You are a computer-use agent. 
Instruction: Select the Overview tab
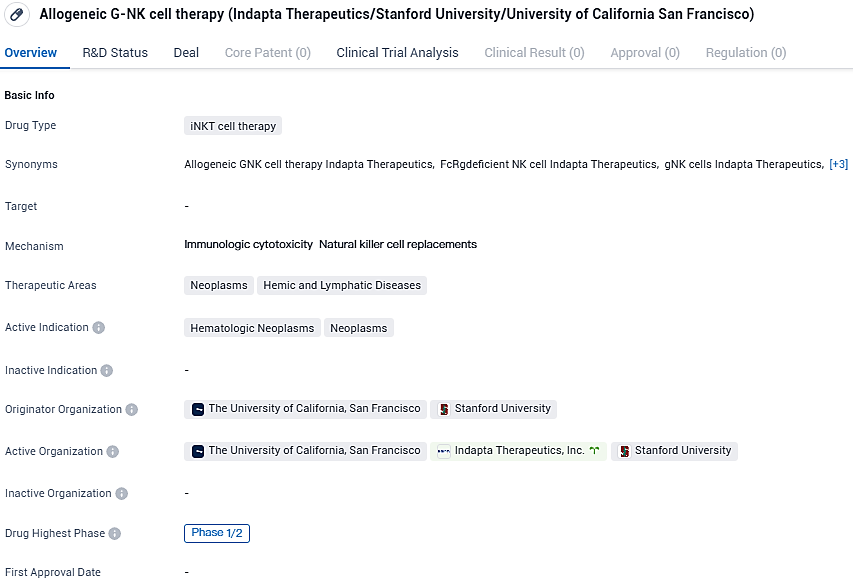pyautogui.click(x=31, y=52)
